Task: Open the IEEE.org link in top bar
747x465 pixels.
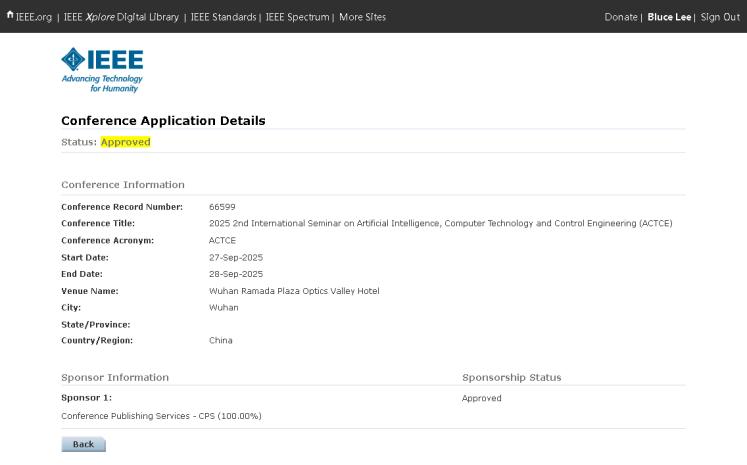Action: coord(34,17)
